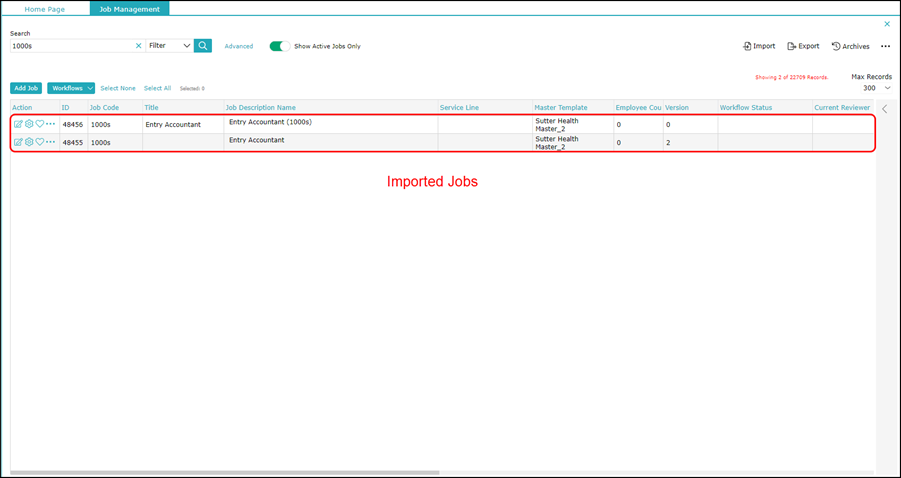Open more actions ellipsis for job 48455

point(51,141)
